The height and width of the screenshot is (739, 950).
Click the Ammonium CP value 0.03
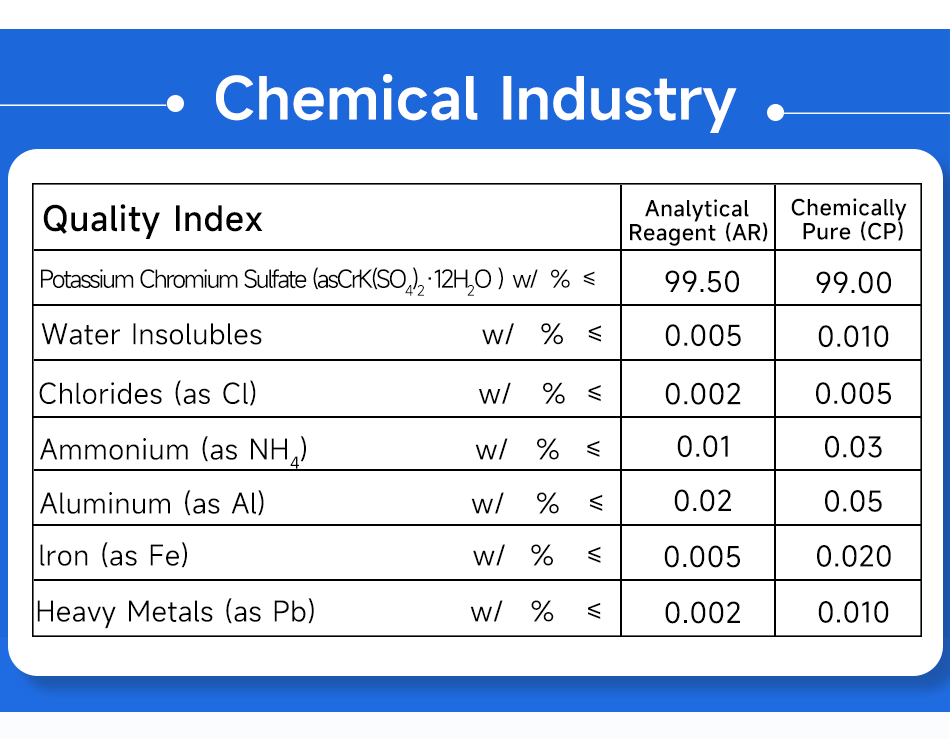pos(853,447)
